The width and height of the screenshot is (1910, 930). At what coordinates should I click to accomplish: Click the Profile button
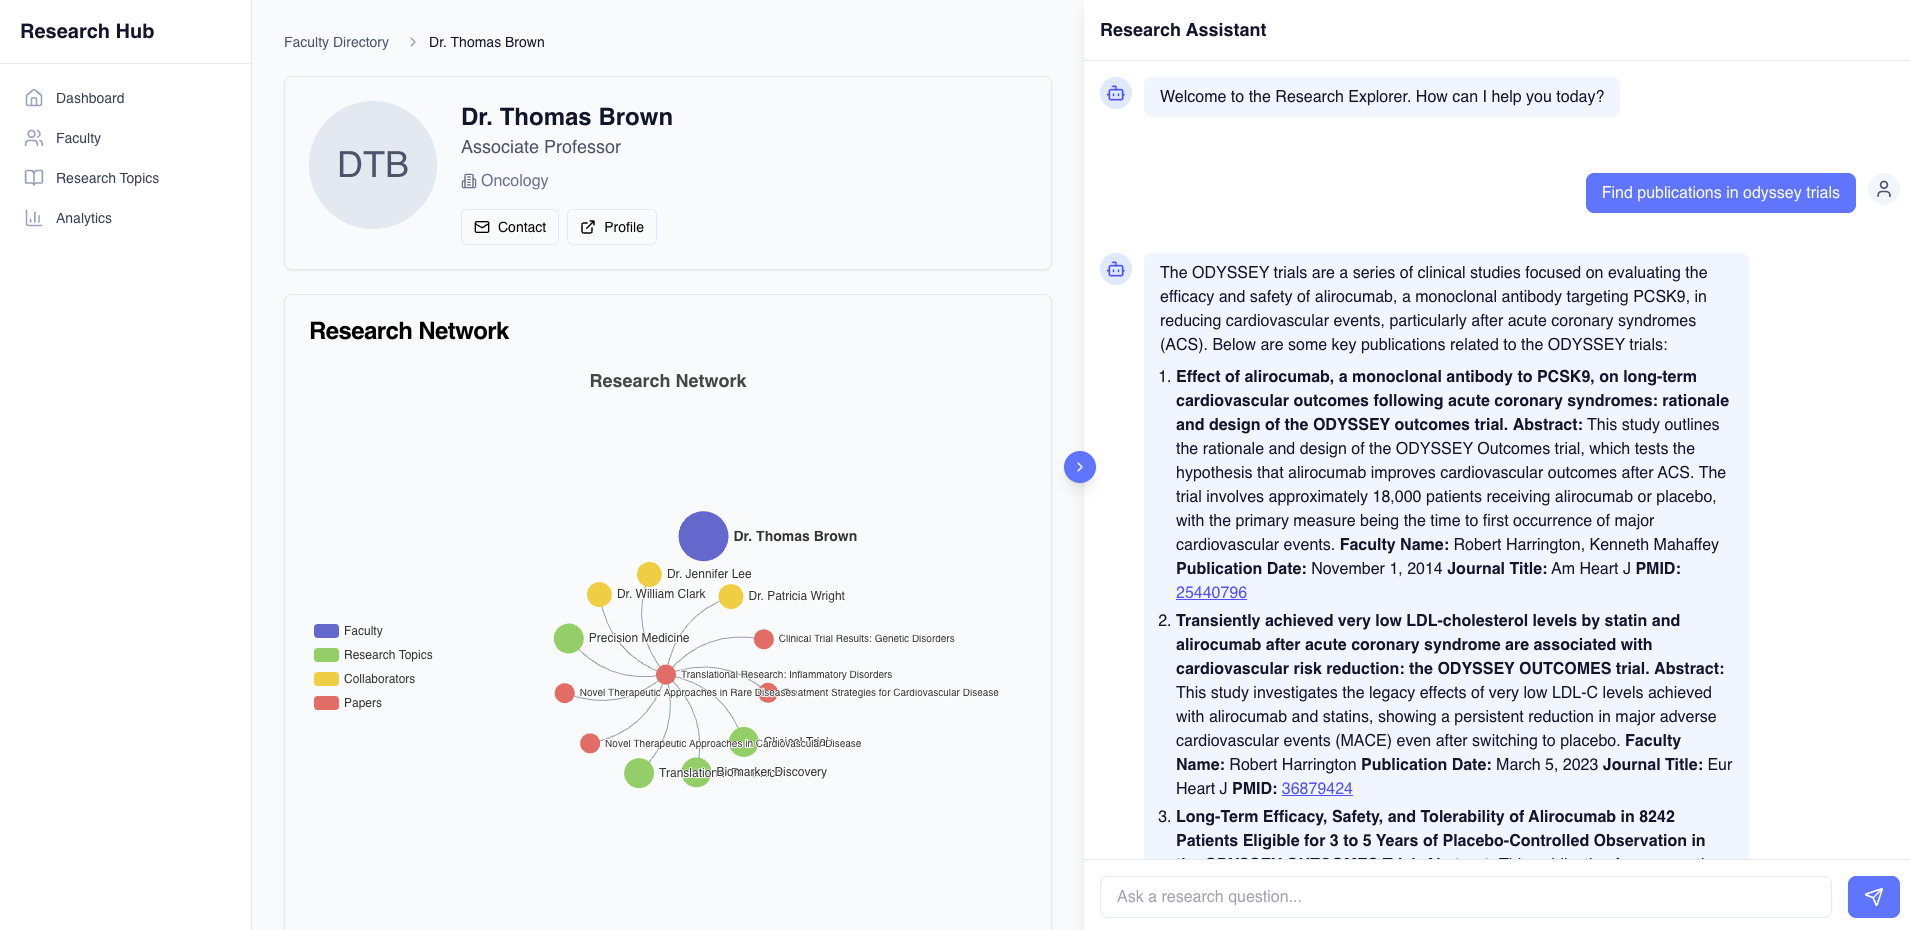pos(611,227)
